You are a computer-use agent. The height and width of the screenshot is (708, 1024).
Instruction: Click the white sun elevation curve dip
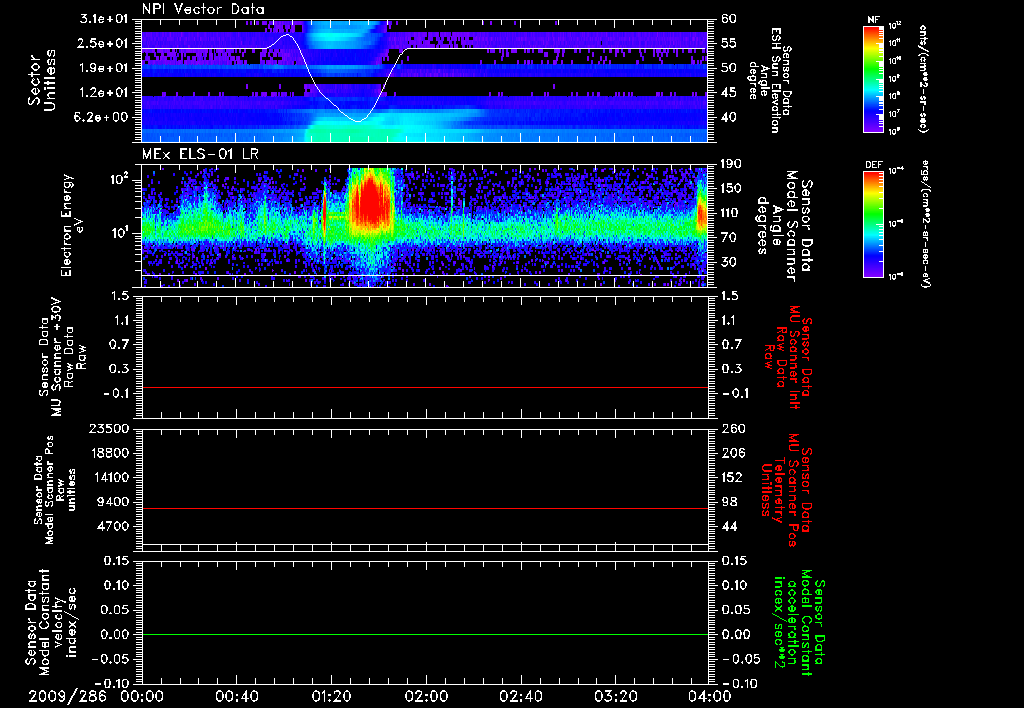(357, 120)
